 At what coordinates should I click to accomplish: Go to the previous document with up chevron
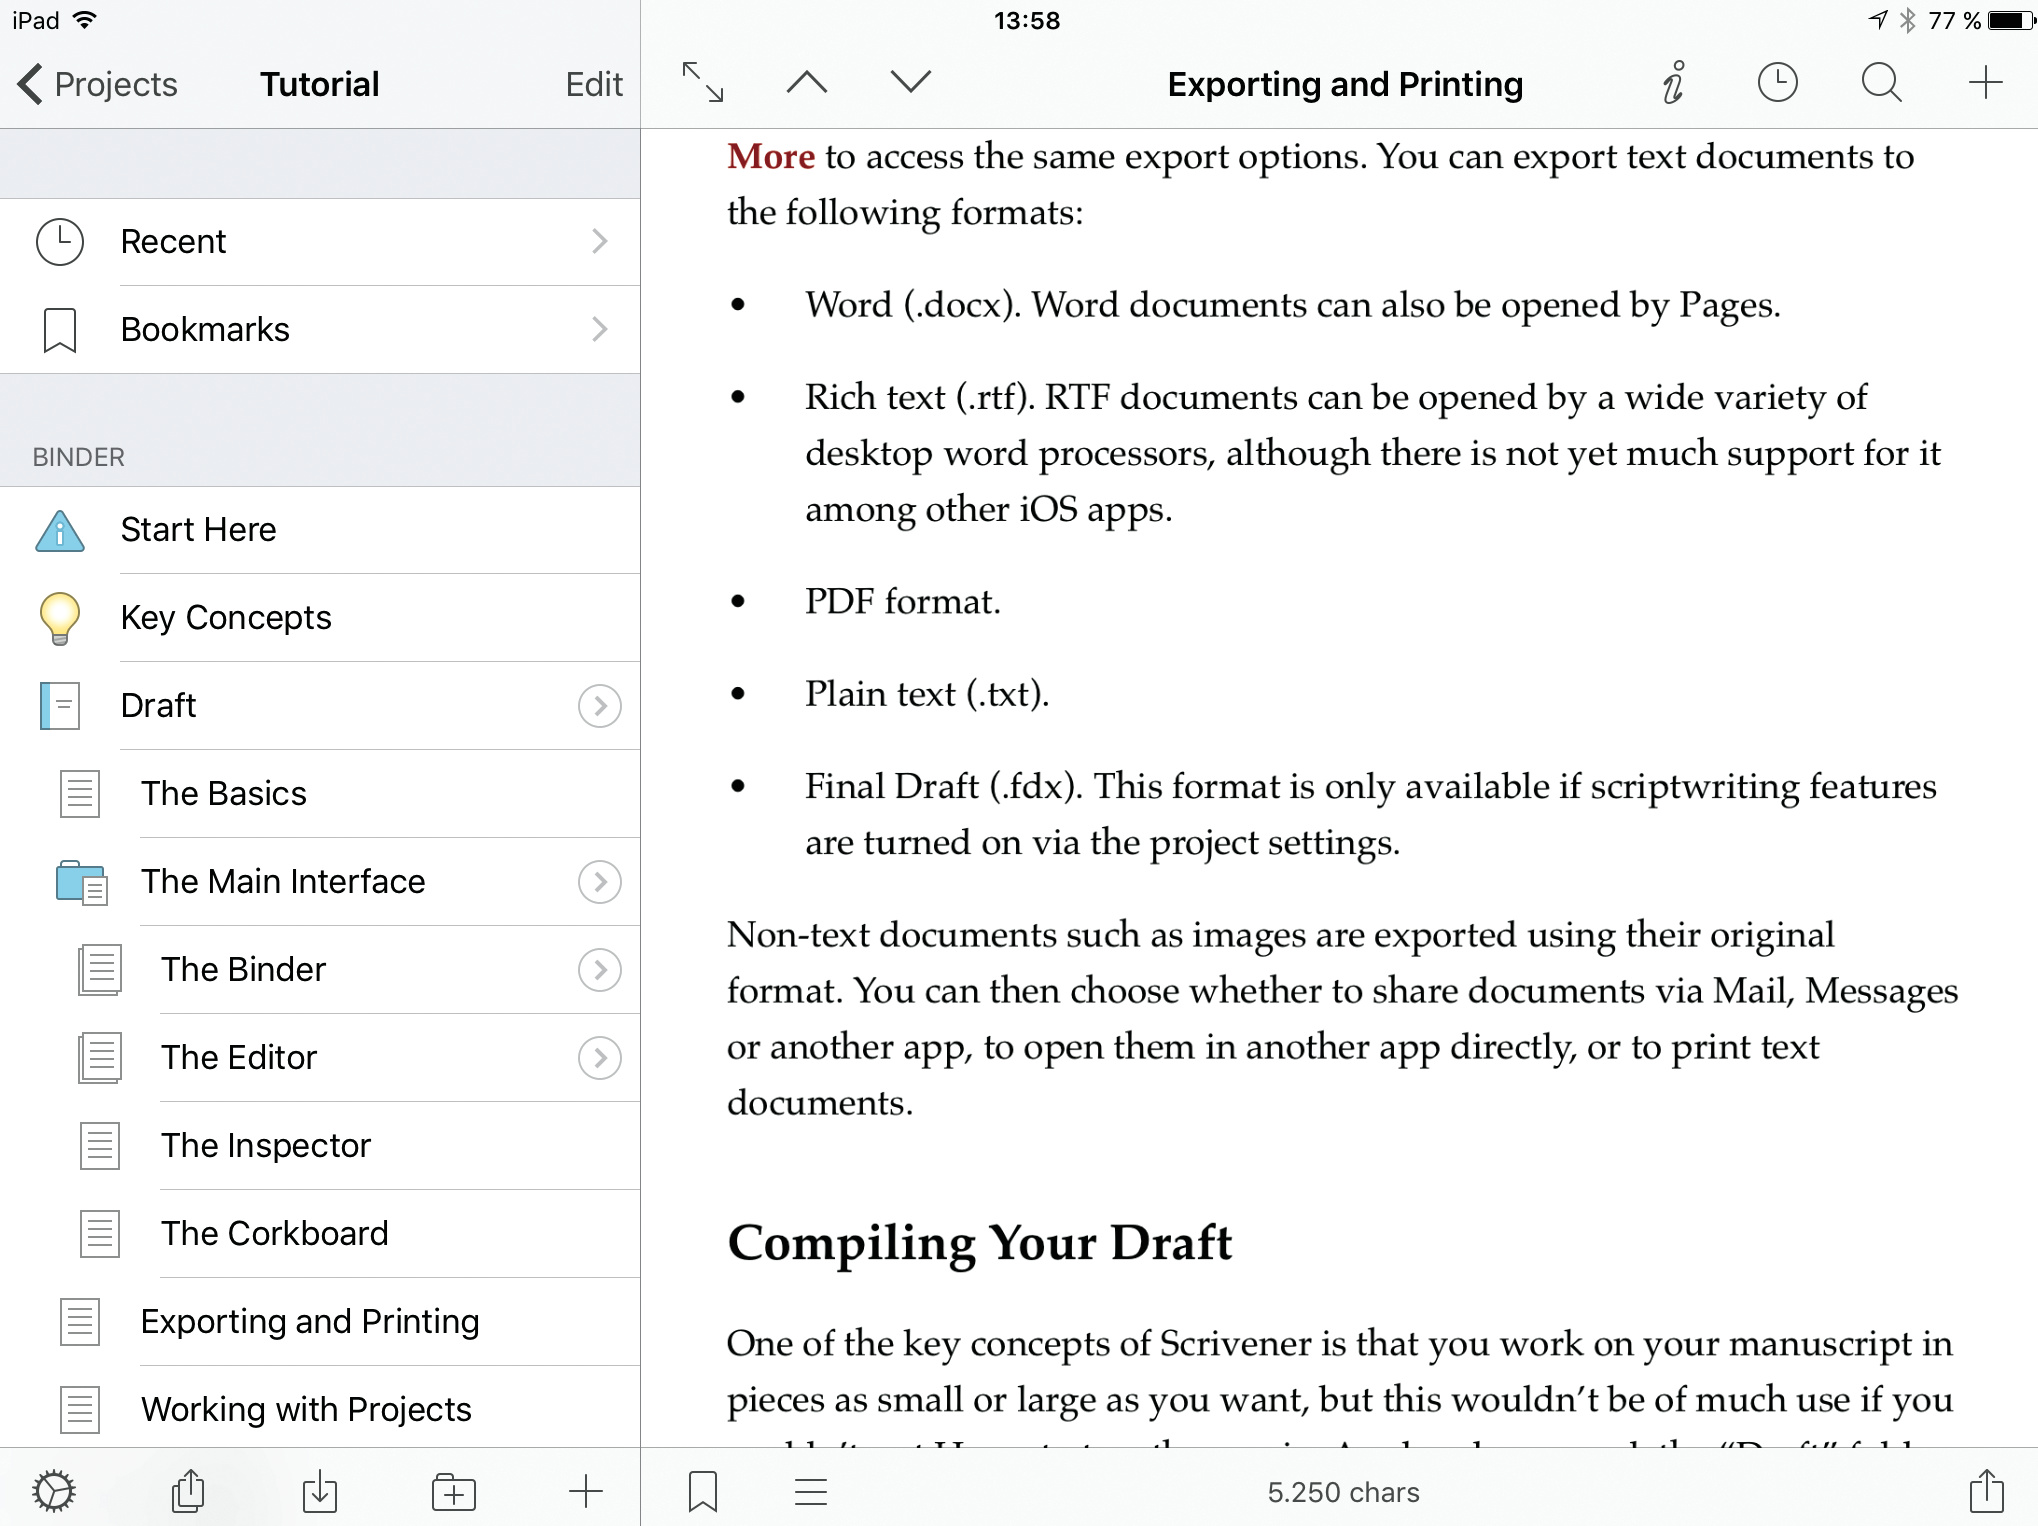pyautogui.click(x=807, y=83)
